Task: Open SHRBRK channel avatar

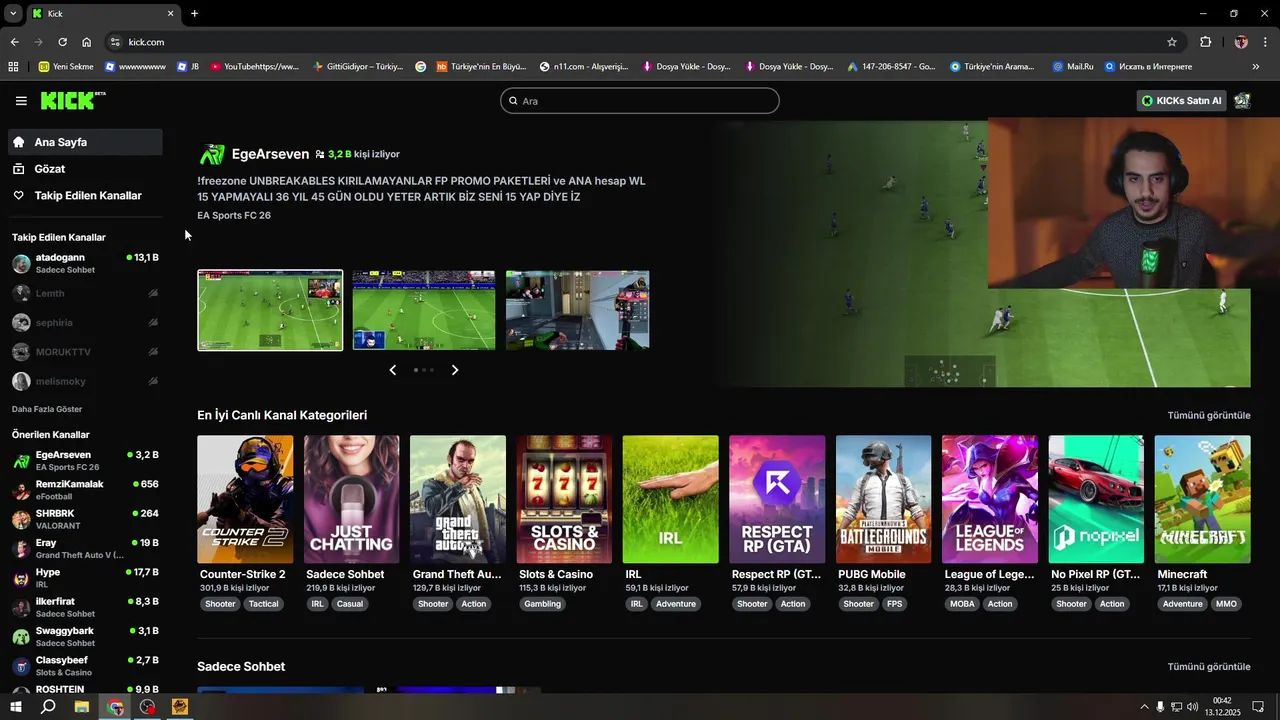Action: [21, 519]
